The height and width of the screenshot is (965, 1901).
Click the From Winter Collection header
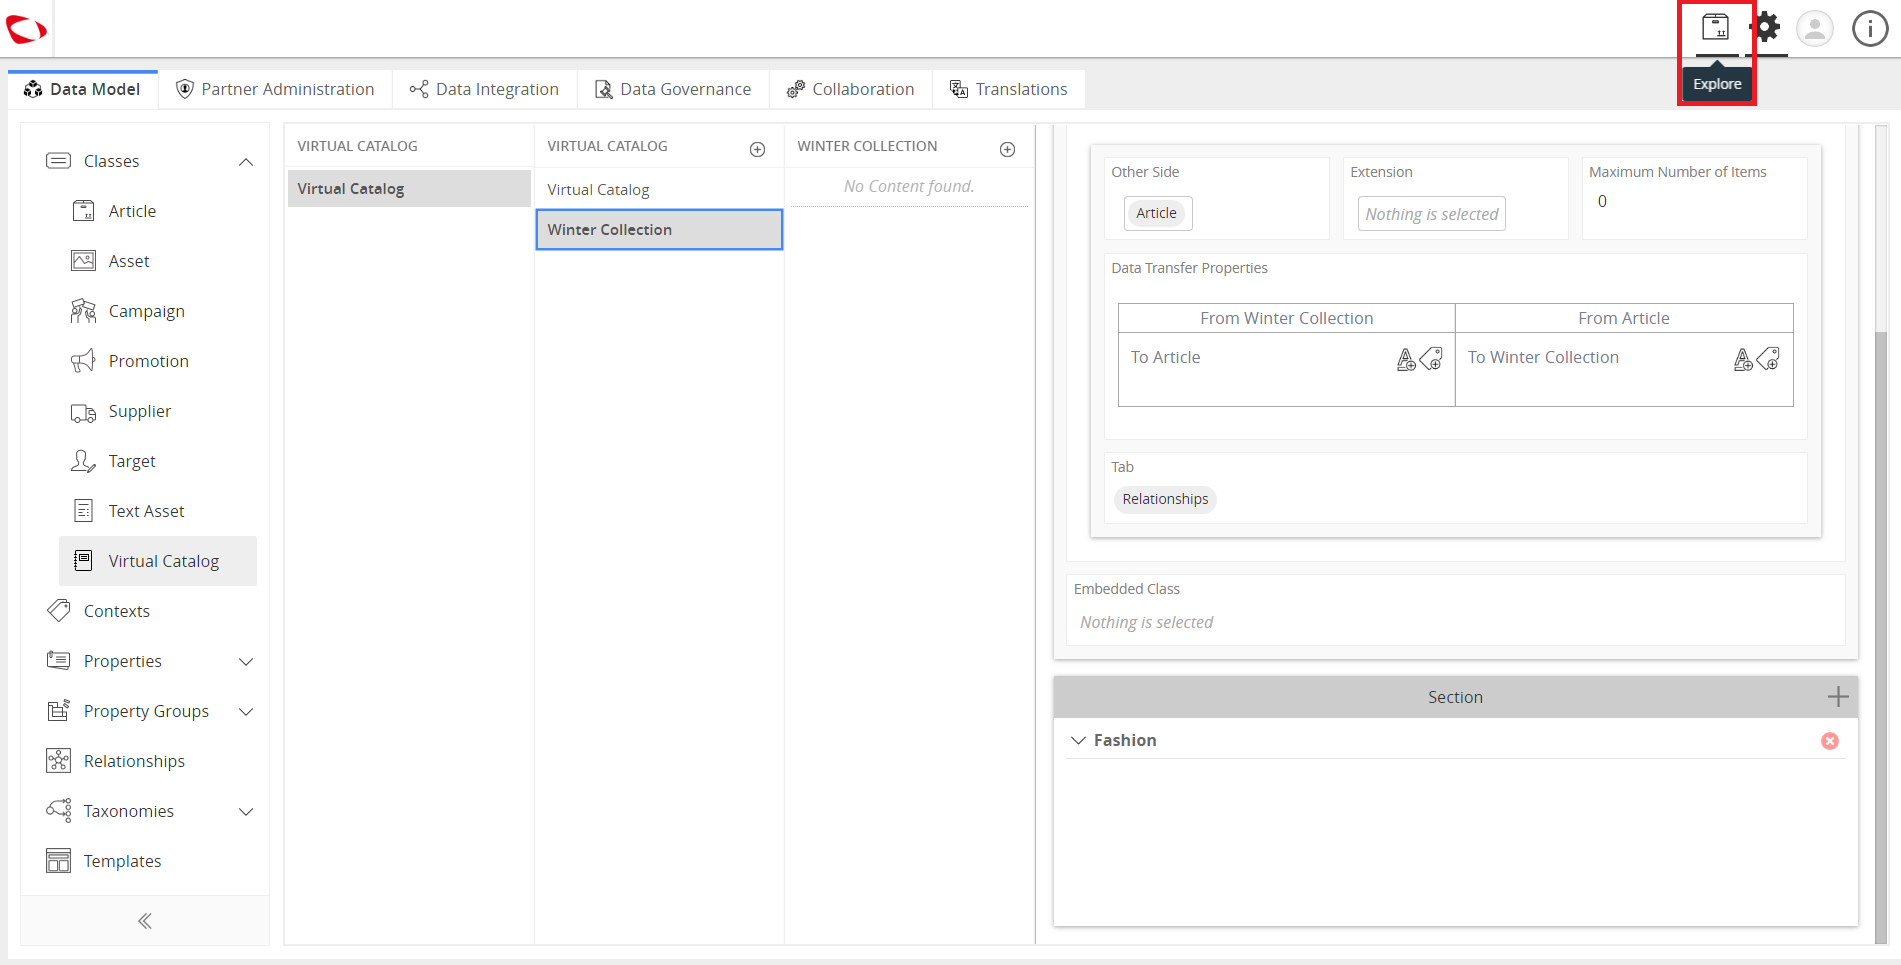point(1286,318)
